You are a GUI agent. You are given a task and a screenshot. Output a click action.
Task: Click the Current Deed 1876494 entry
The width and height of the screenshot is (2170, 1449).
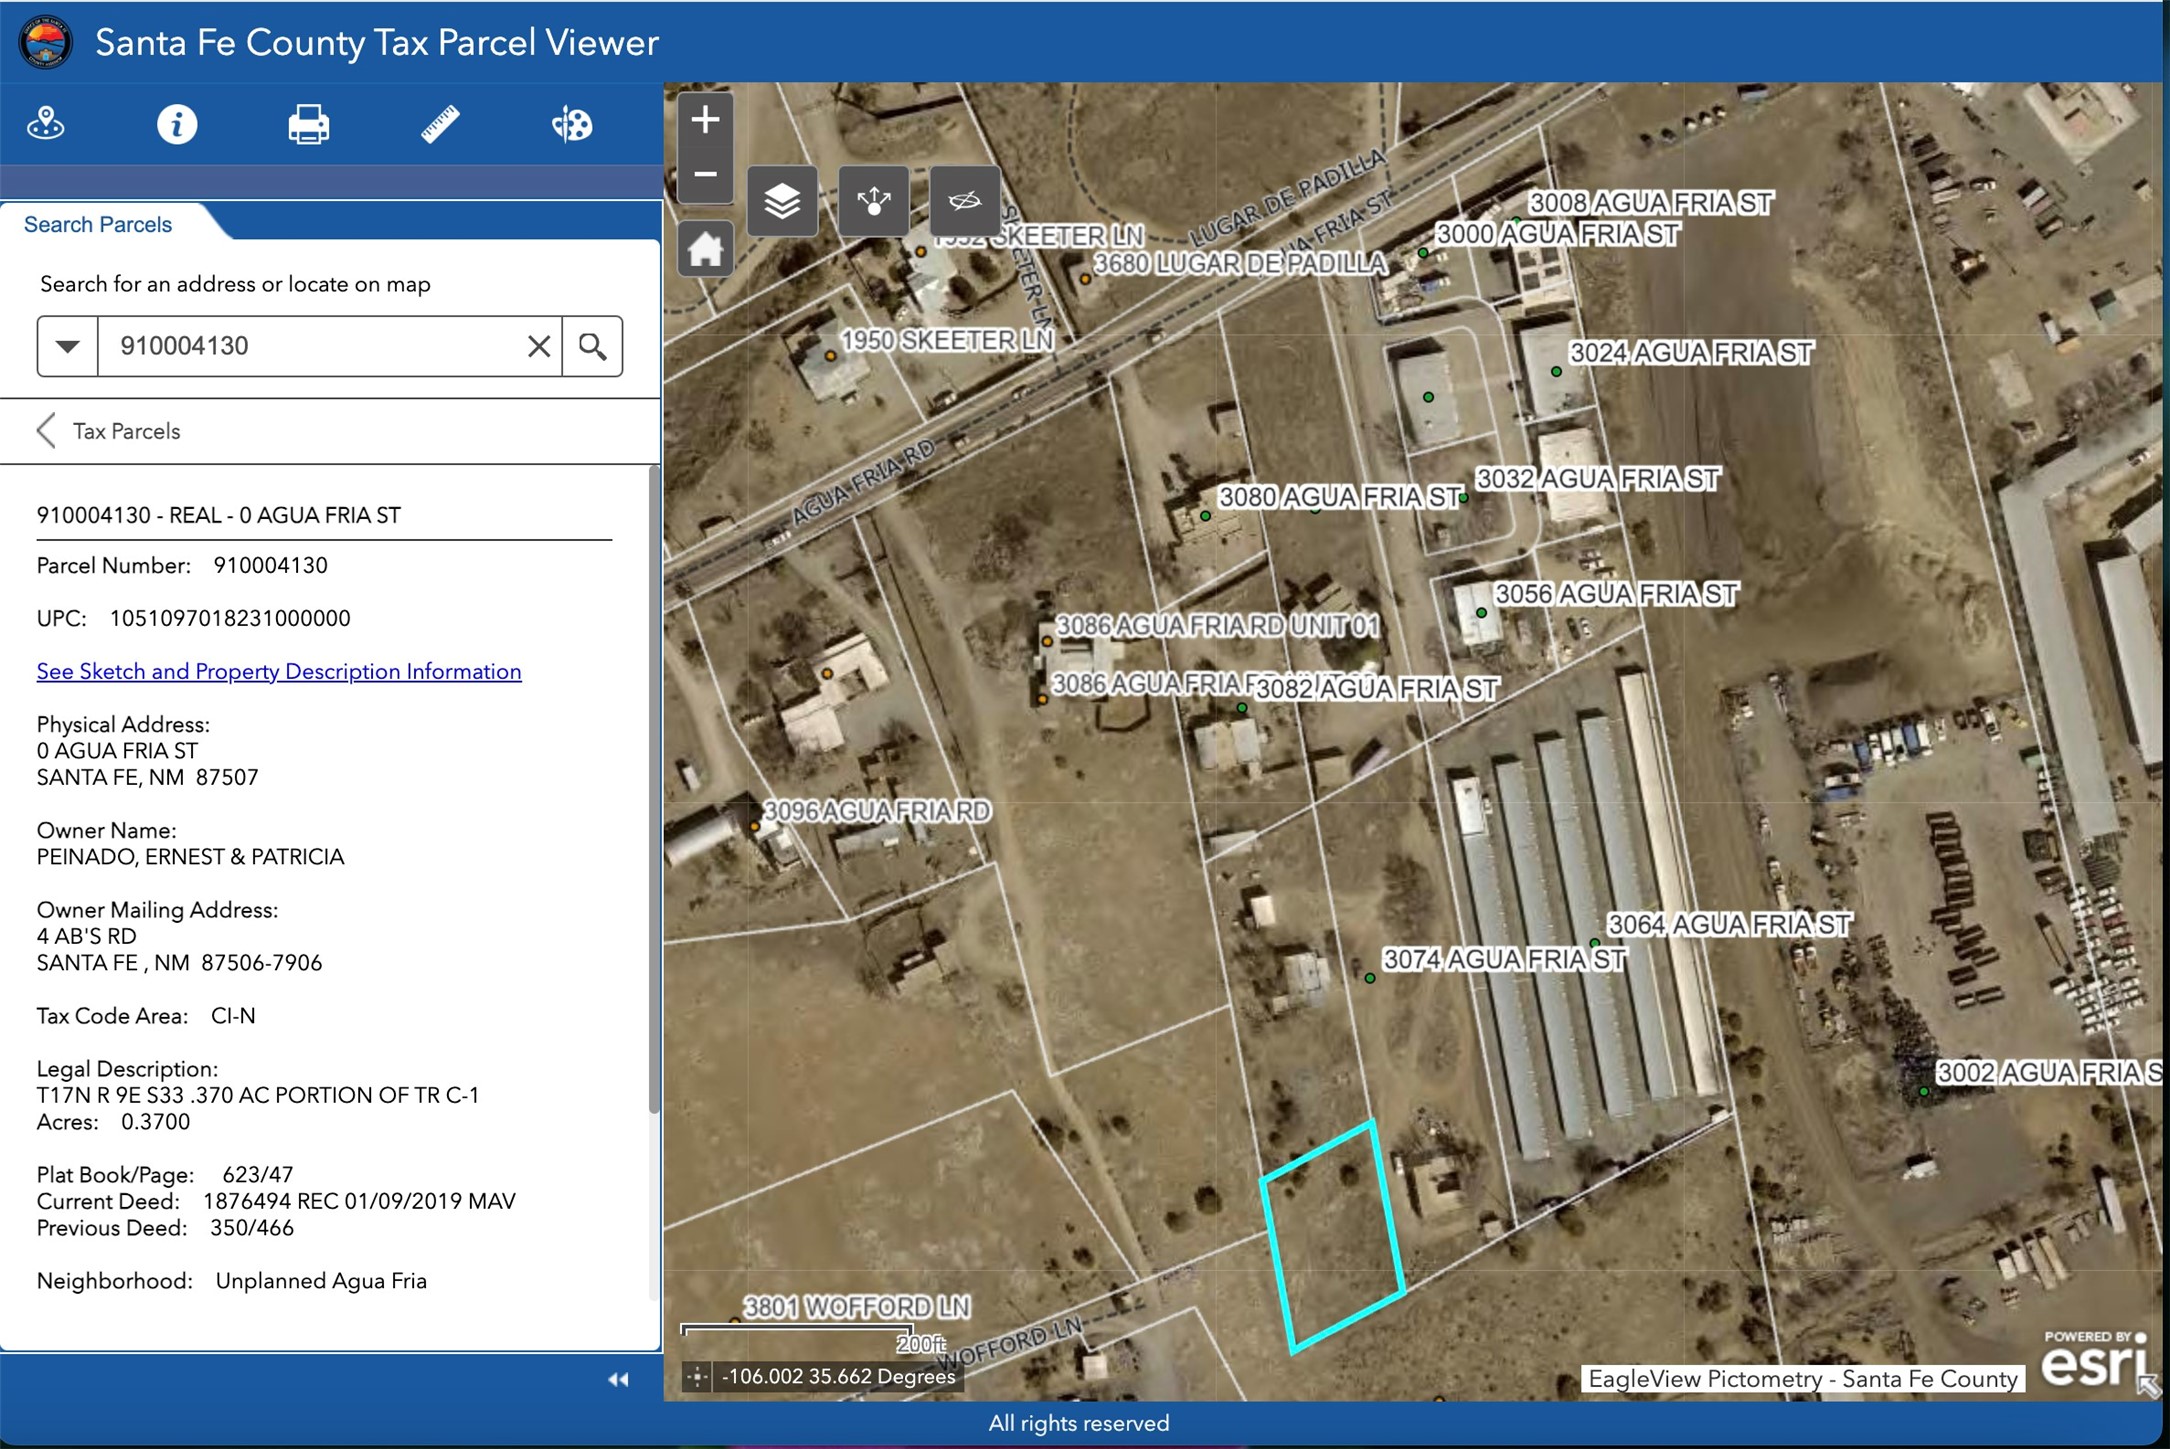click(x=359, y=1201)
